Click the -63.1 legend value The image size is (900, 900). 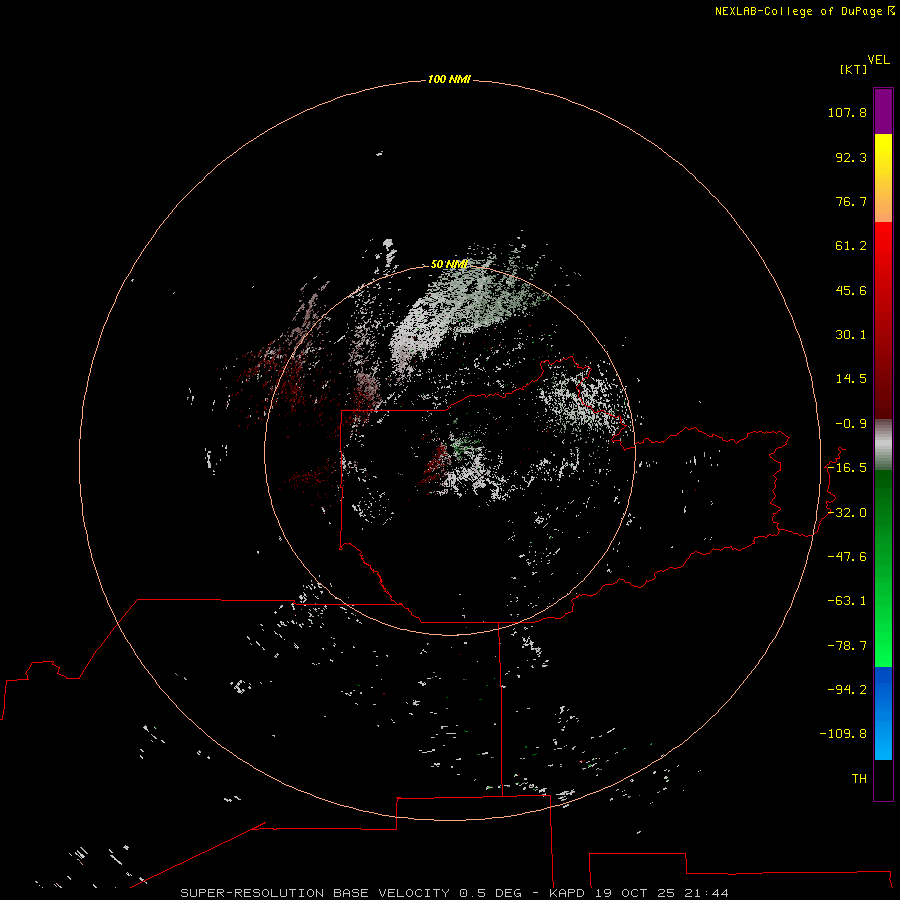[x=847, y=601]
